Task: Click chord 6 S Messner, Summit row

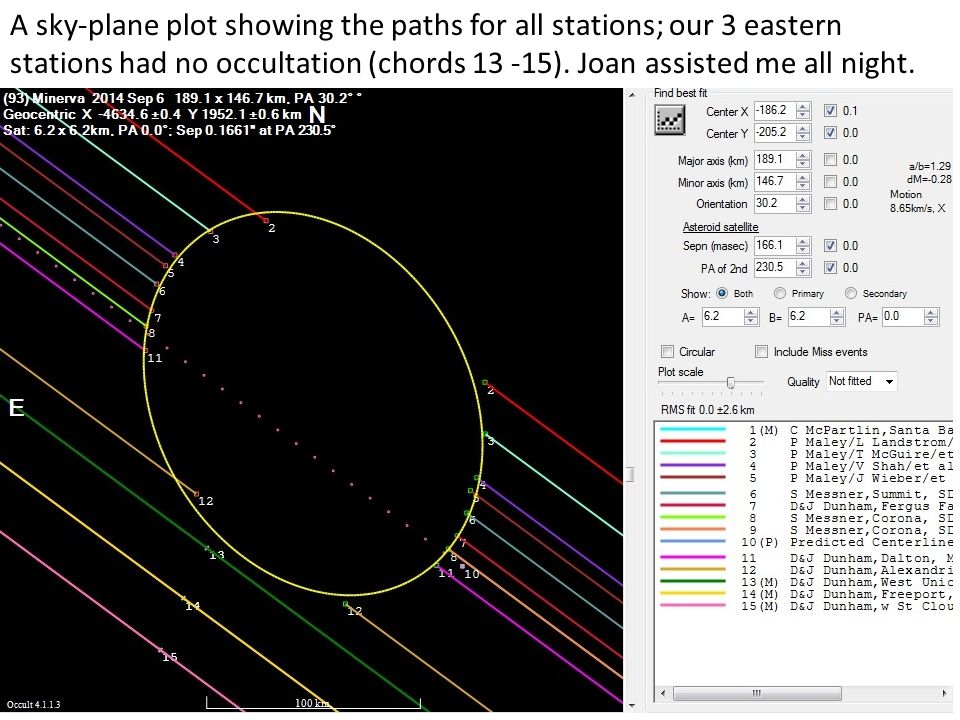Action: [806, 494]
